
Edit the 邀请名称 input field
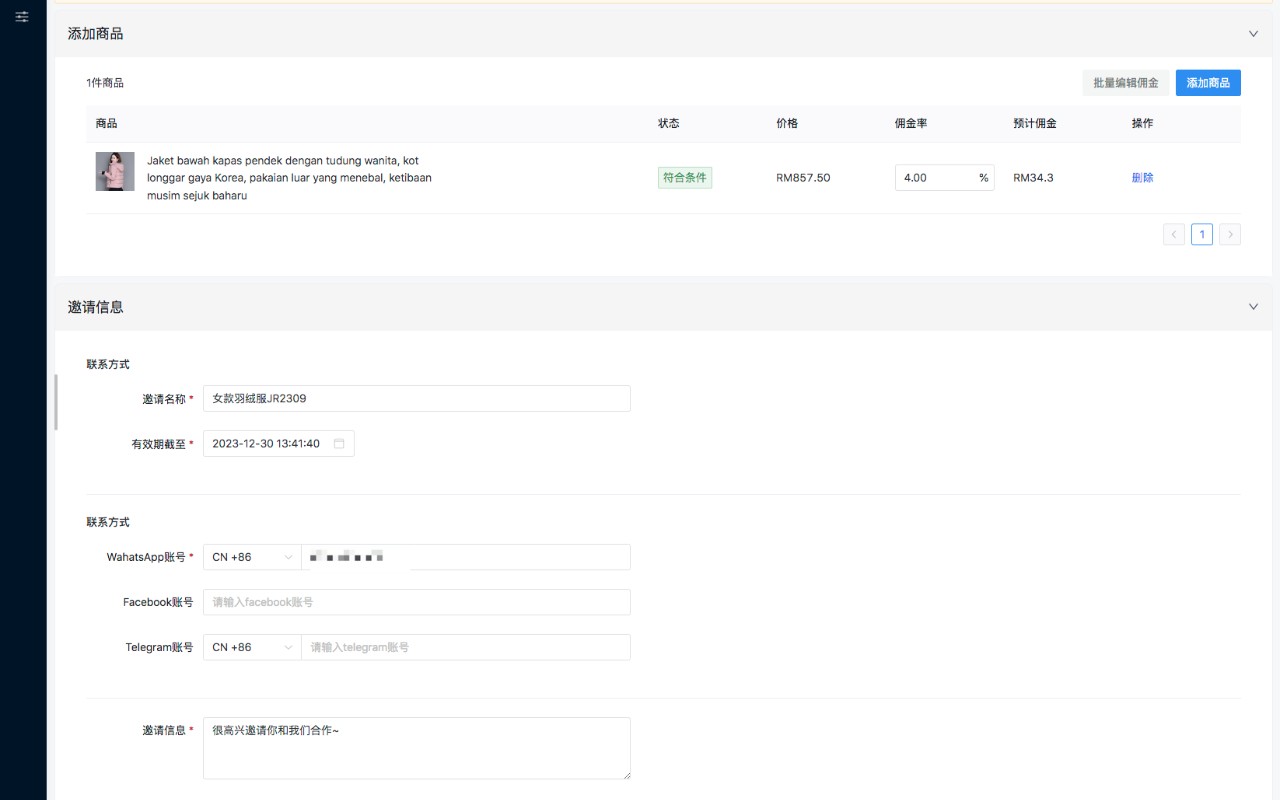pyautogui.click(x=417, y=398)
